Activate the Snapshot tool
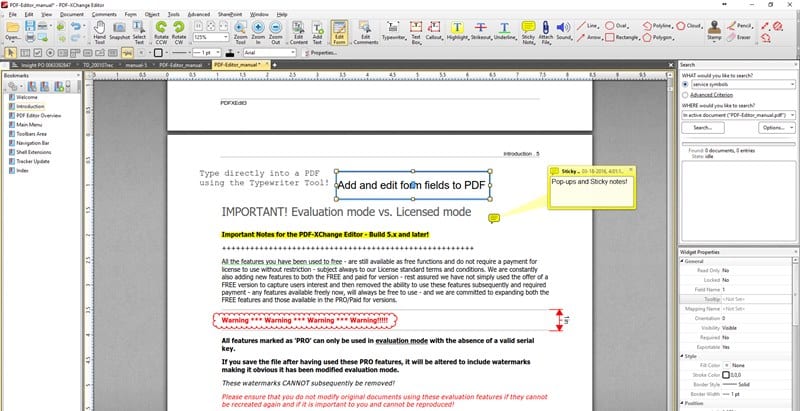 (119, 32)
